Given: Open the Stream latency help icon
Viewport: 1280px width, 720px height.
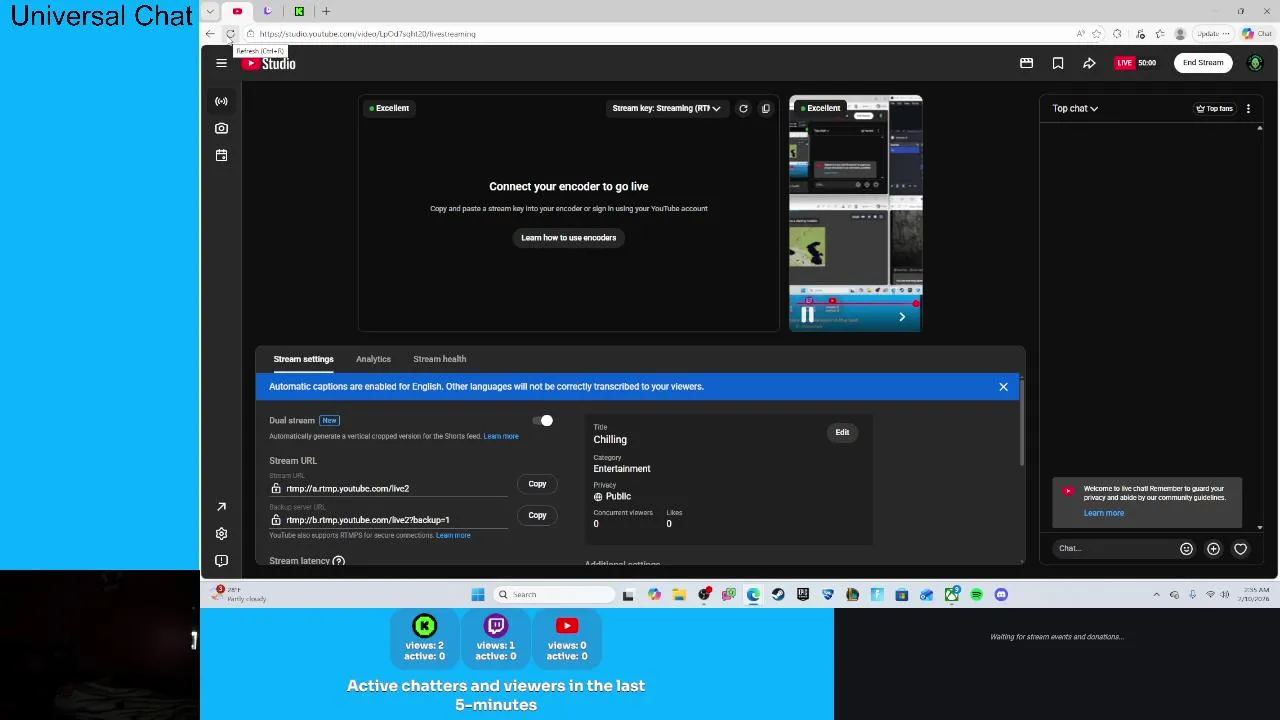Looking at the screenshot, I should pyautogui.click(x=339, y=561).
